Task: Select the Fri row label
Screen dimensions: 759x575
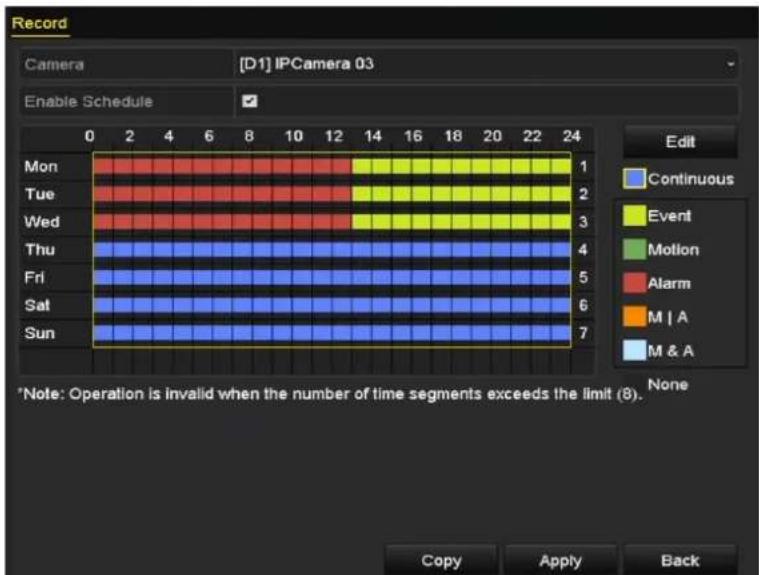Action: click(34, 277)
